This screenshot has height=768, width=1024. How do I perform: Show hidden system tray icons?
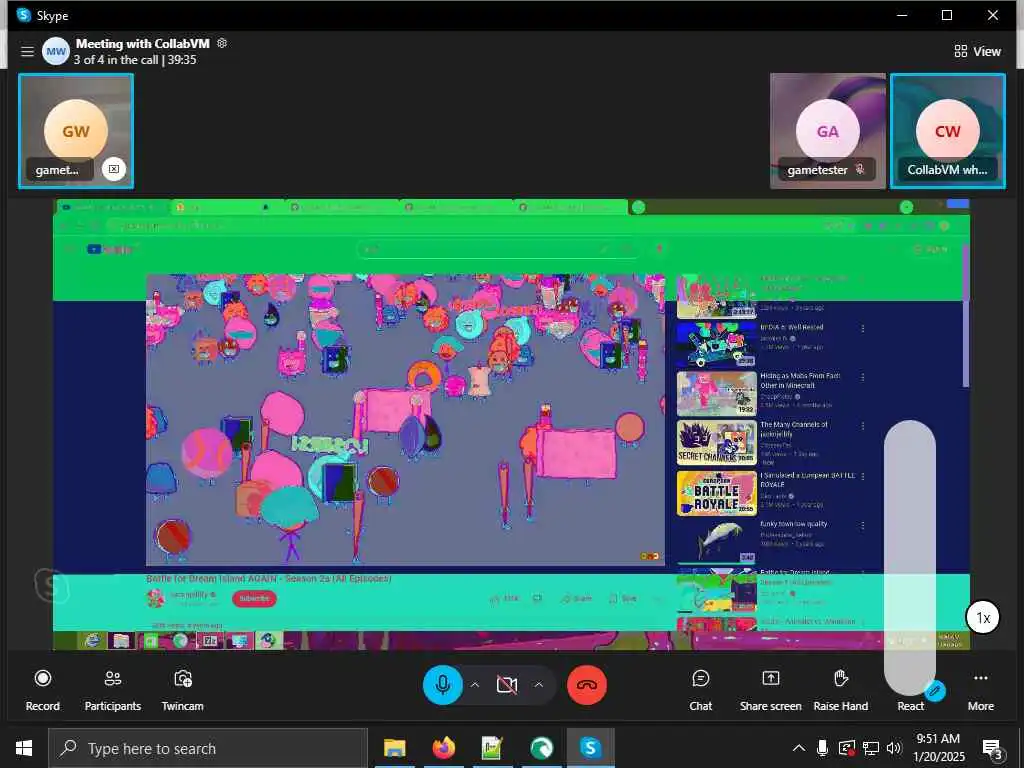[x=799, y=748]
